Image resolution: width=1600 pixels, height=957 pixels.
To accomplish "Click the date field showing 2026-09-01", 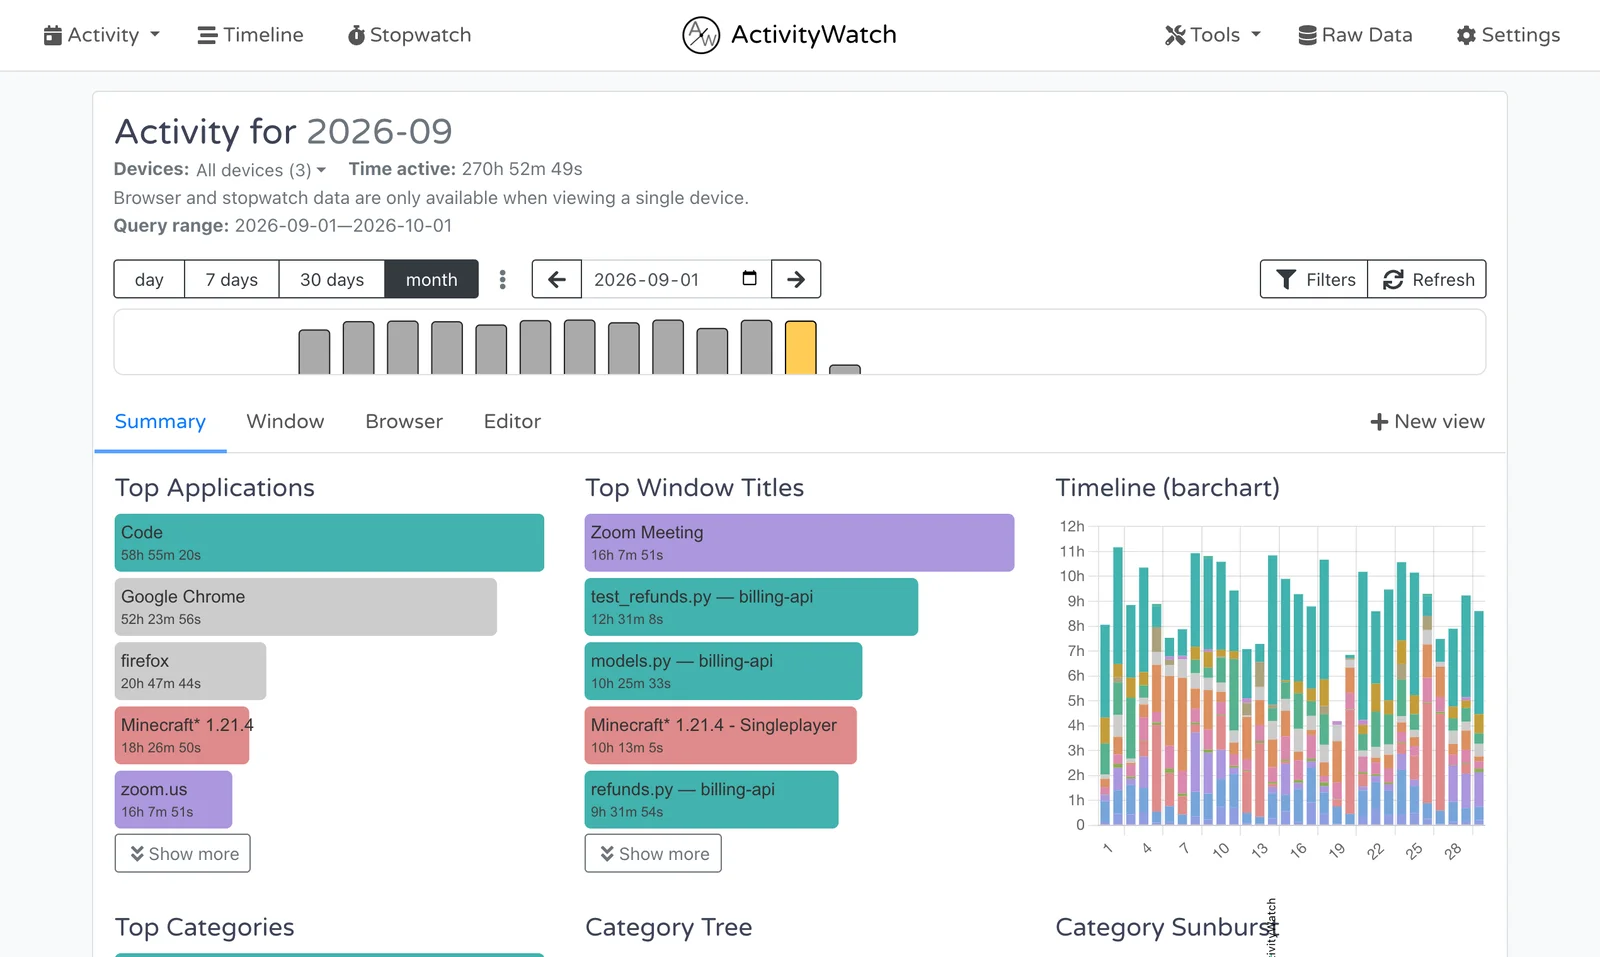I will coord(676,279).
